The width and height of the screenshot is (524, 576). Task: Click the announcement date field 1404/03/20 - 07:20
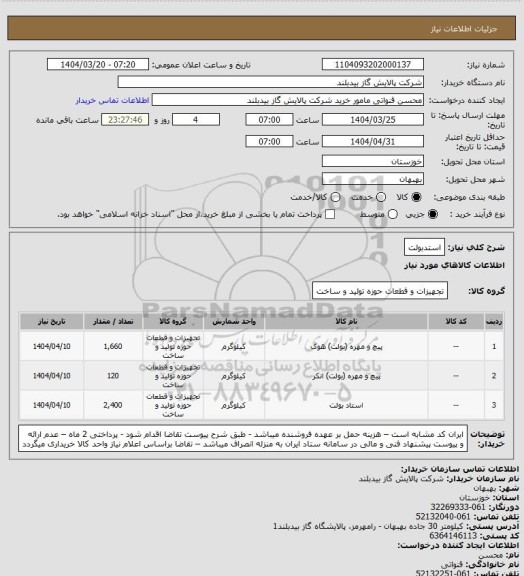(x=98, y=64)
